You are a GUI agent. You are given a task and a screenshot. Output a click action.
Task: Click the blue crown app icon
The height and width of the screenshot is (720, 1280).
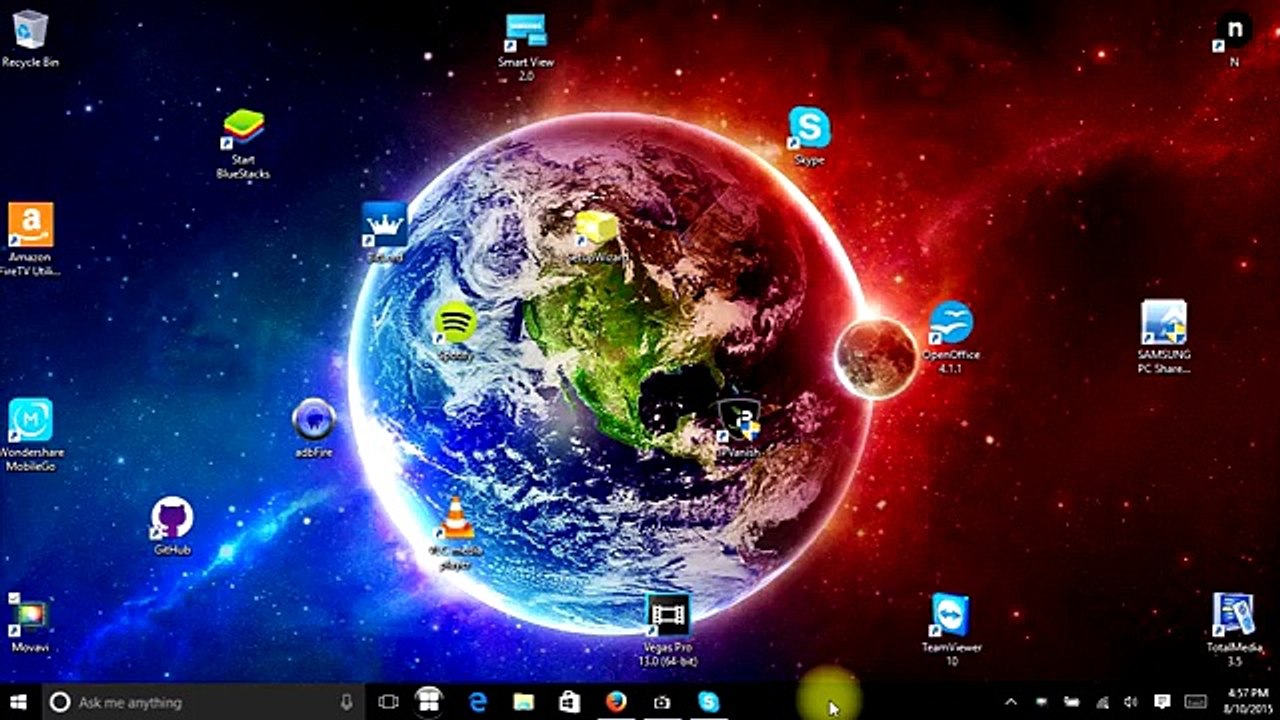coord(385,232)
